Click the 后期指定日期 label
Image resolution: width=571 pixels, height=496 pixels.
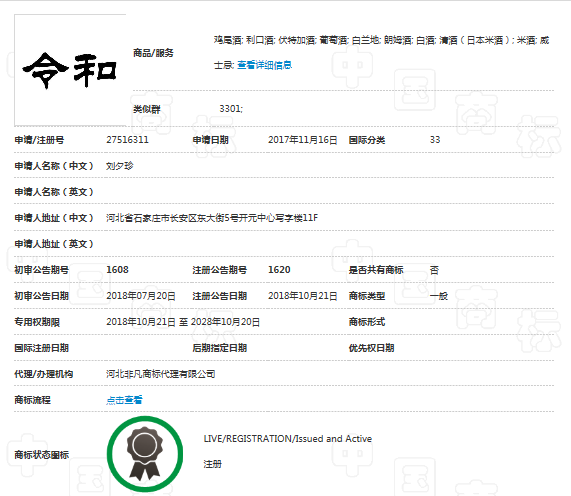point(220,348)
